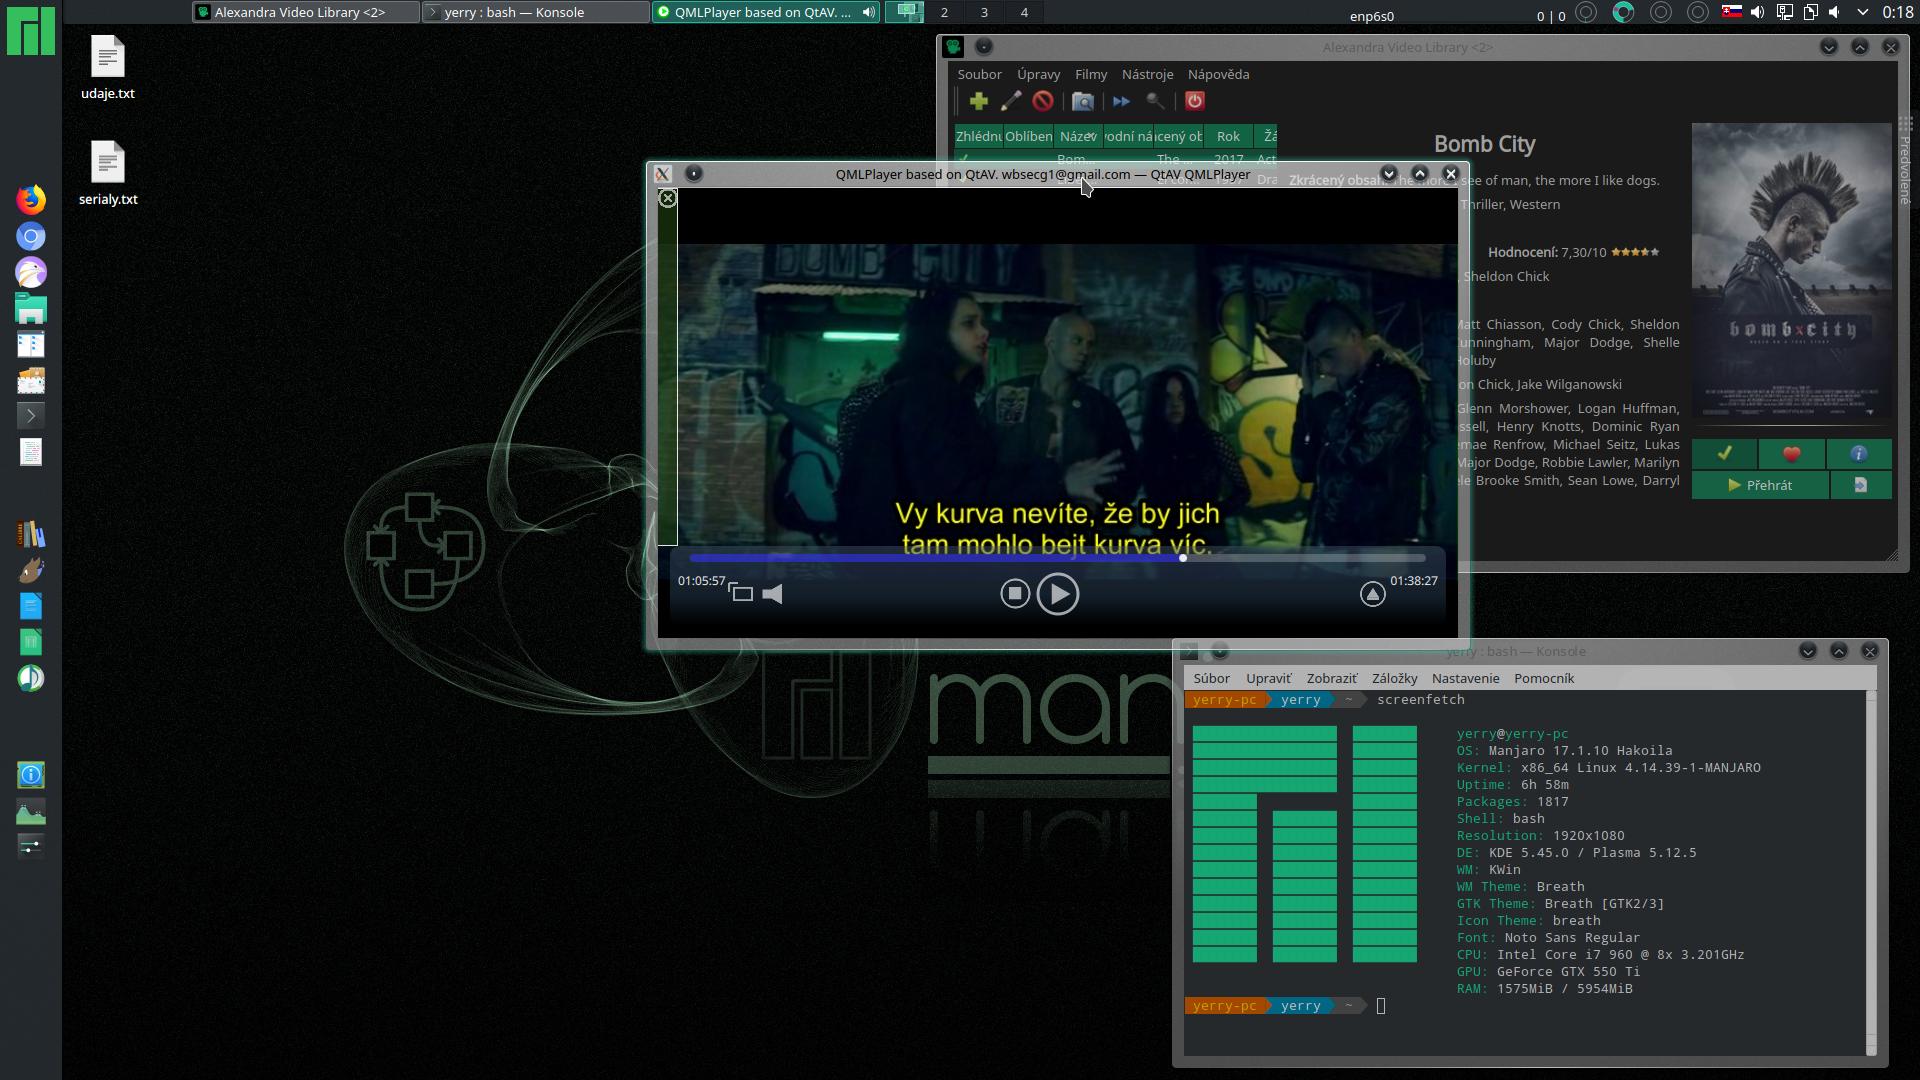The image size is (1920, 1080).
Task: Switch to yerry bash Konsole taskbar entry
Action: [535, 12]
